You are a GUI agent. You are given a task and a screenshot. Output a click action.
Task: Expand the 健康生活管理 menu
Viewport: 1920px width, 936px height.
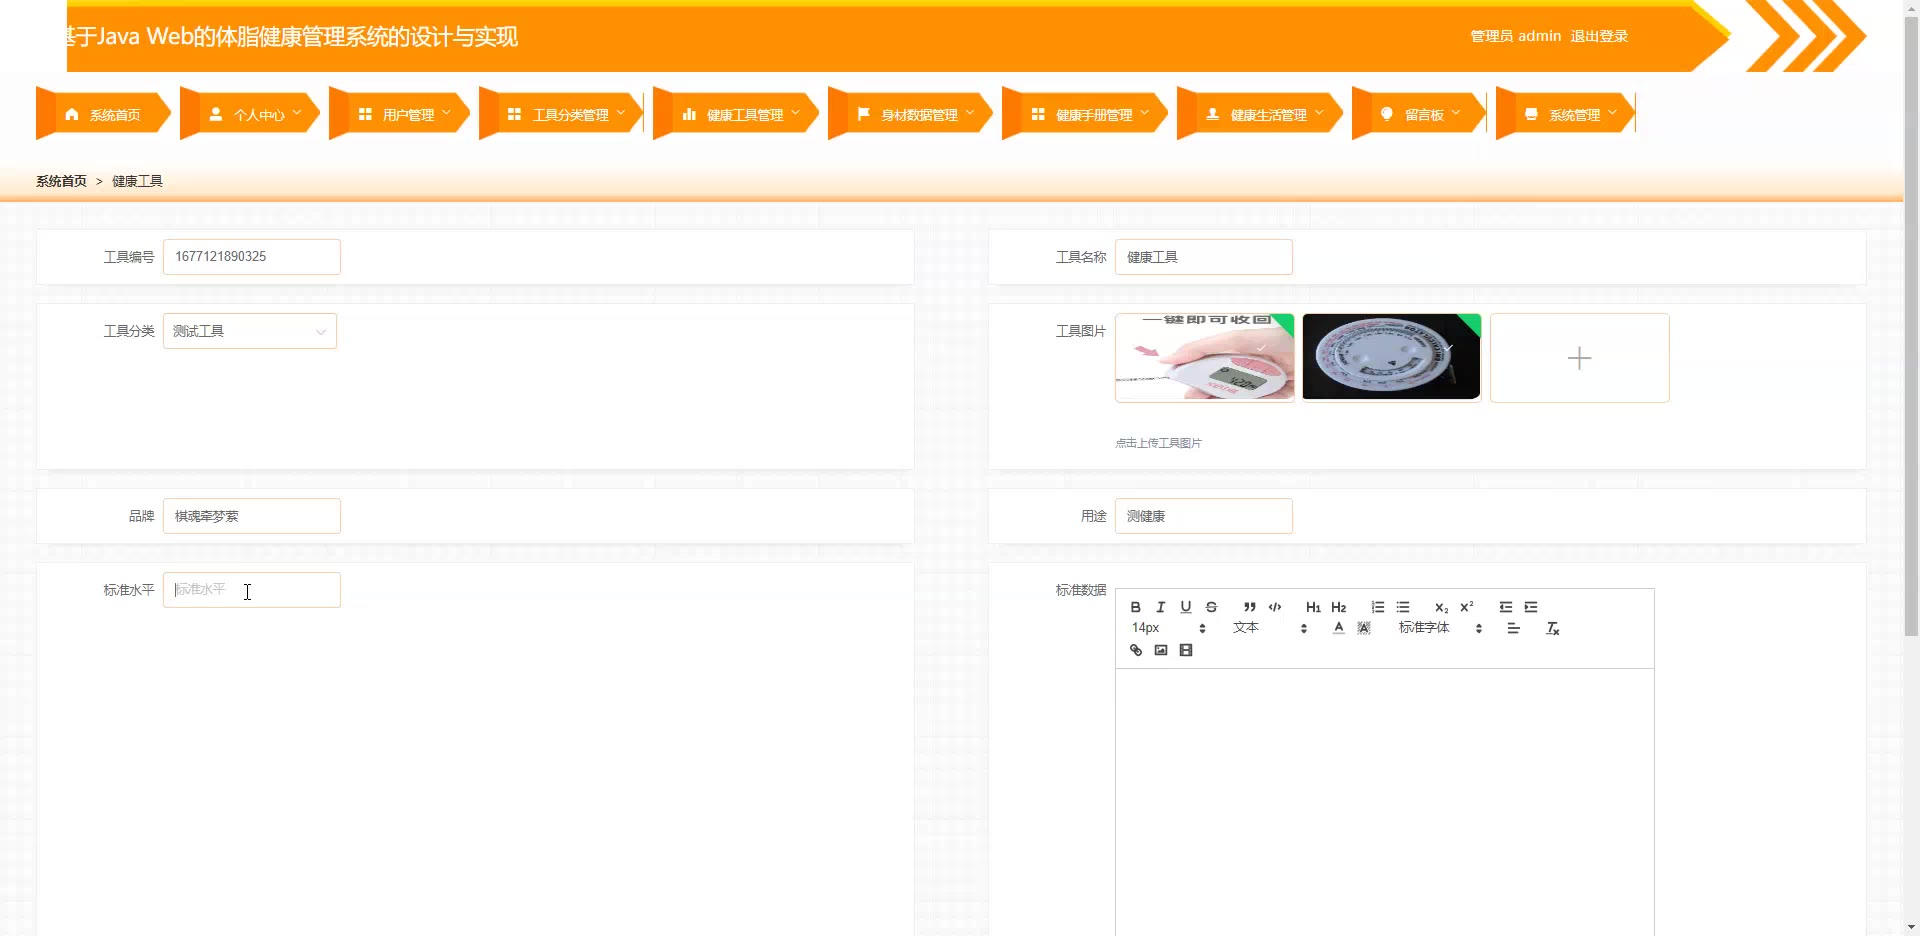[x=1260, y=115]
